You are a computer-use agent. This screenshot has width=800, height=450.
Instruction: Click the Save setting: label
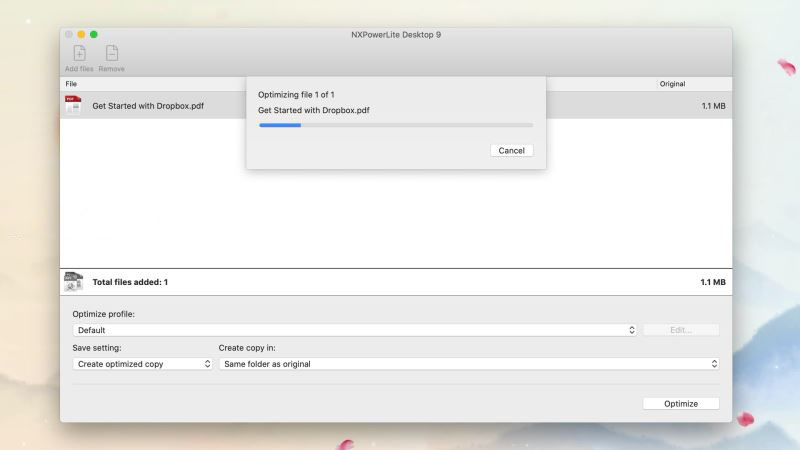tap(97, 347)
